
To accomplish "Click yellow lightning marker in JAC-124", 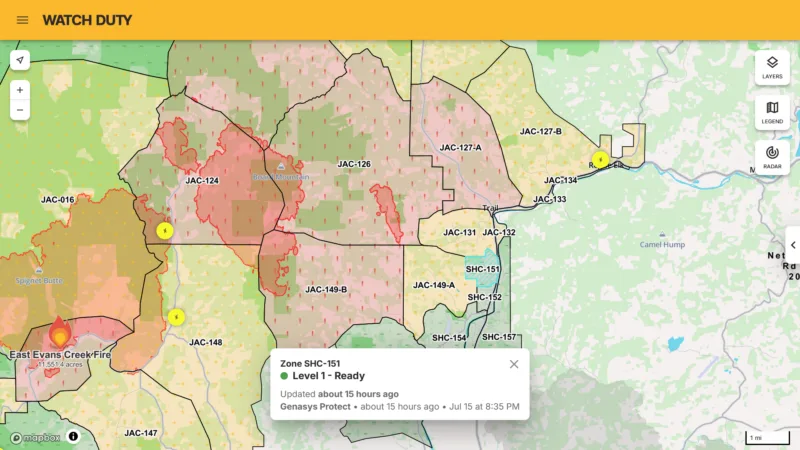I will click(x=164, y=231).
